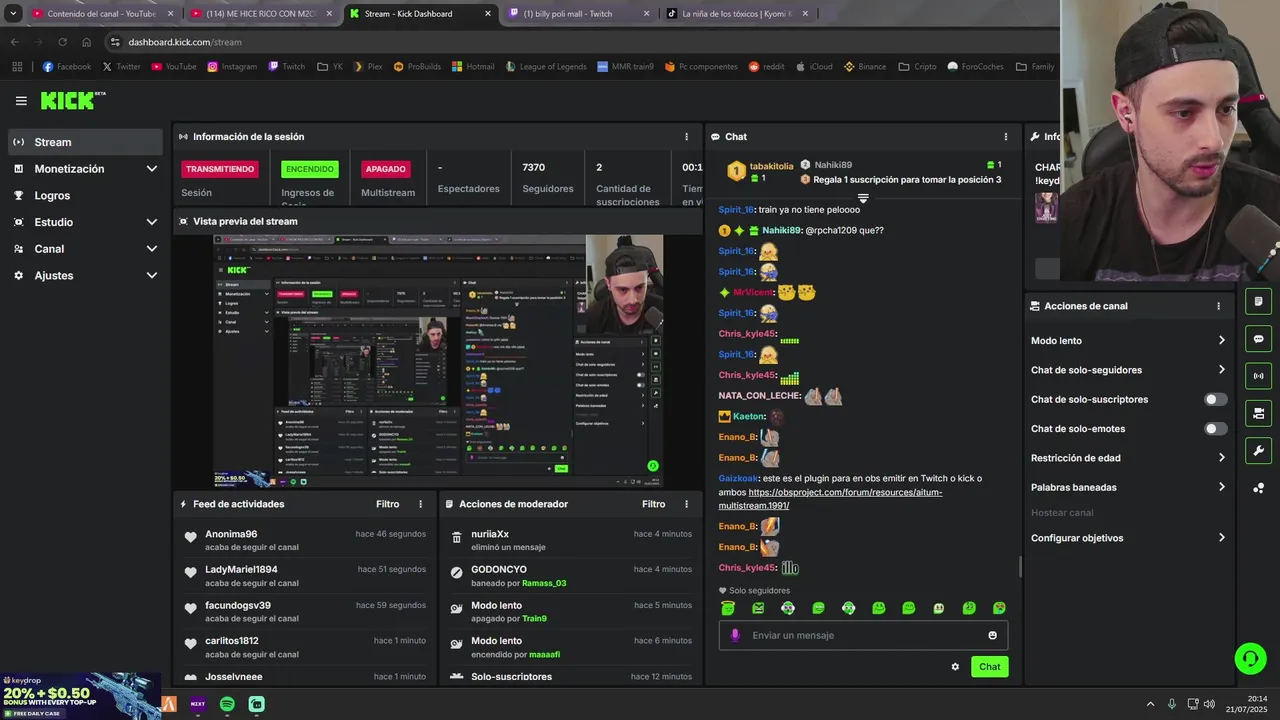
Task: Click the trash icon beside nuriiaXx
Action: 456,538
